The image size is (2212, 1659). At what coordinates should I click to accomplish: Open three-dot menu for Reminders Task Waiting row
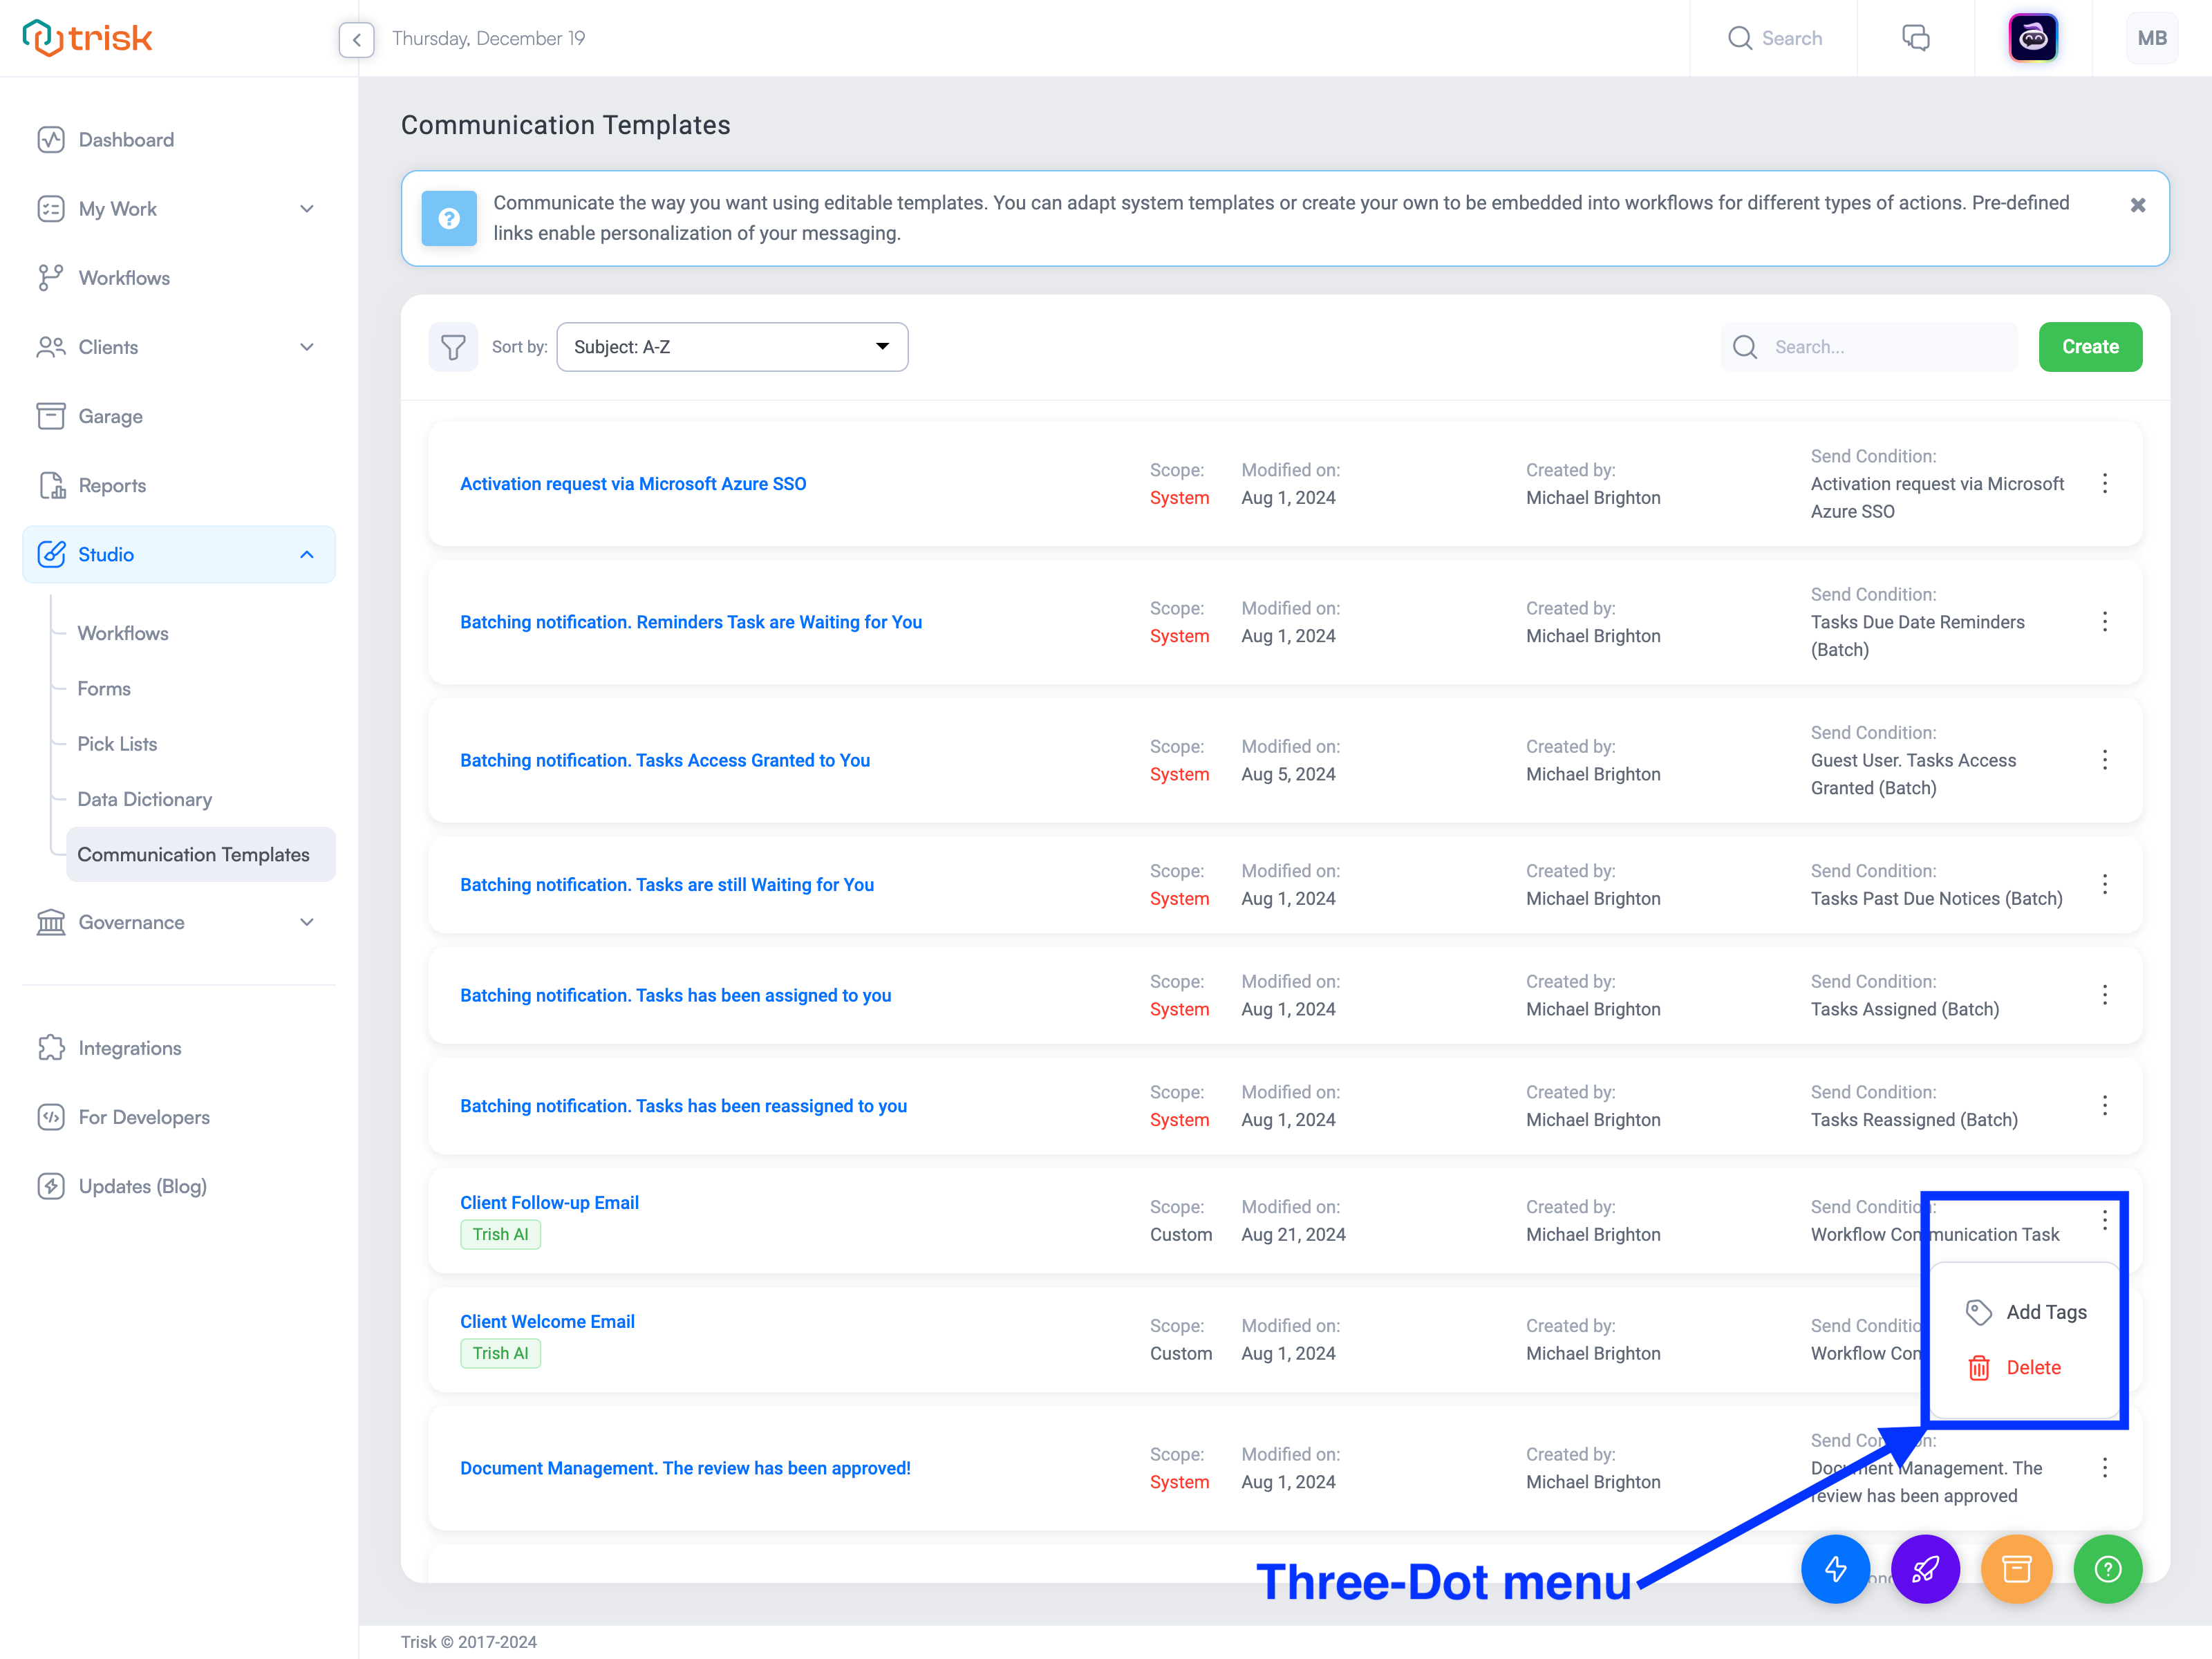(x=2104, y=622)
